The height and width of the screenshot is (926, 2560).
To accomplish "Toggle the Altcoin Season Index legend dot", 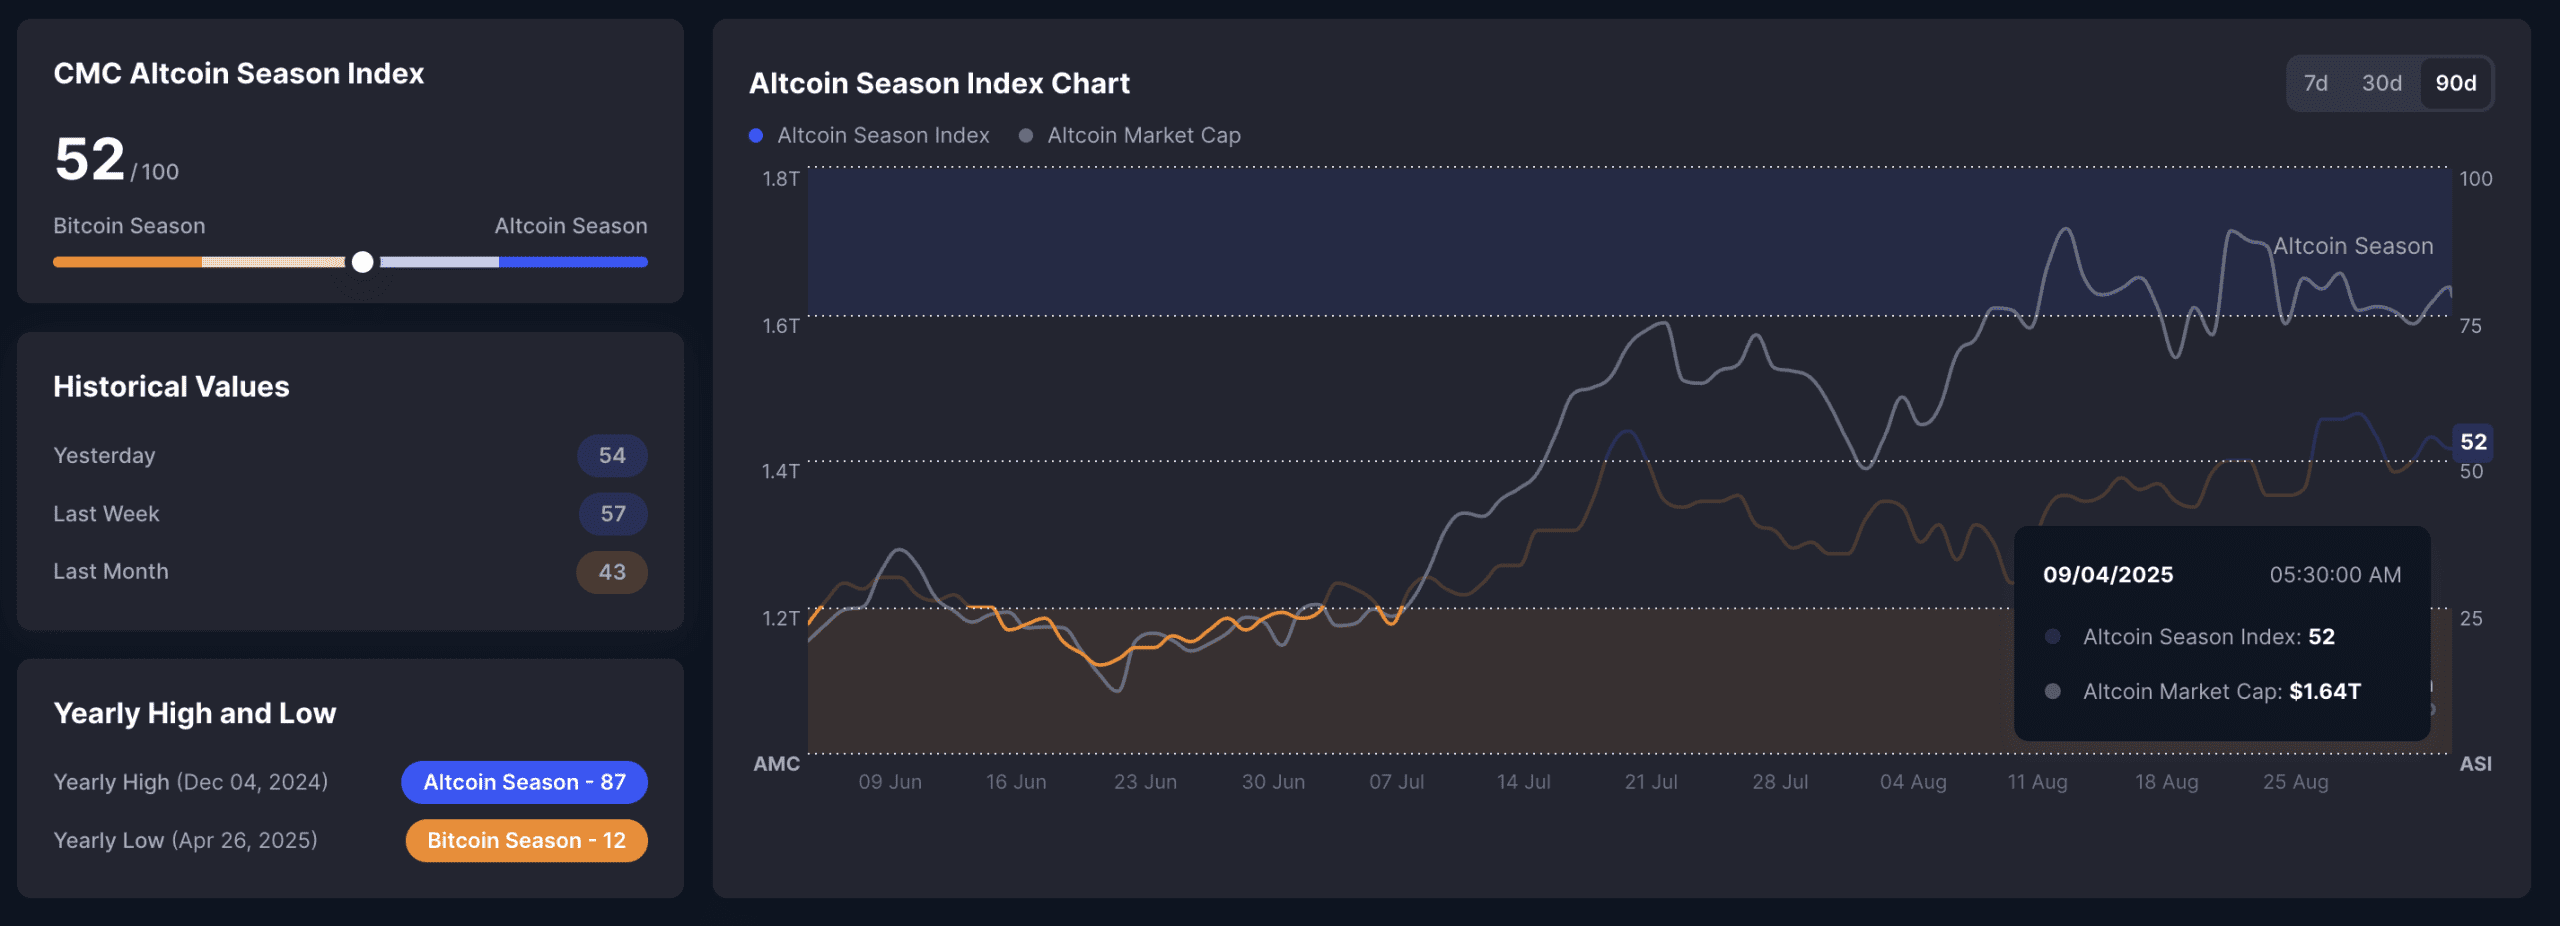I will 756,136.
